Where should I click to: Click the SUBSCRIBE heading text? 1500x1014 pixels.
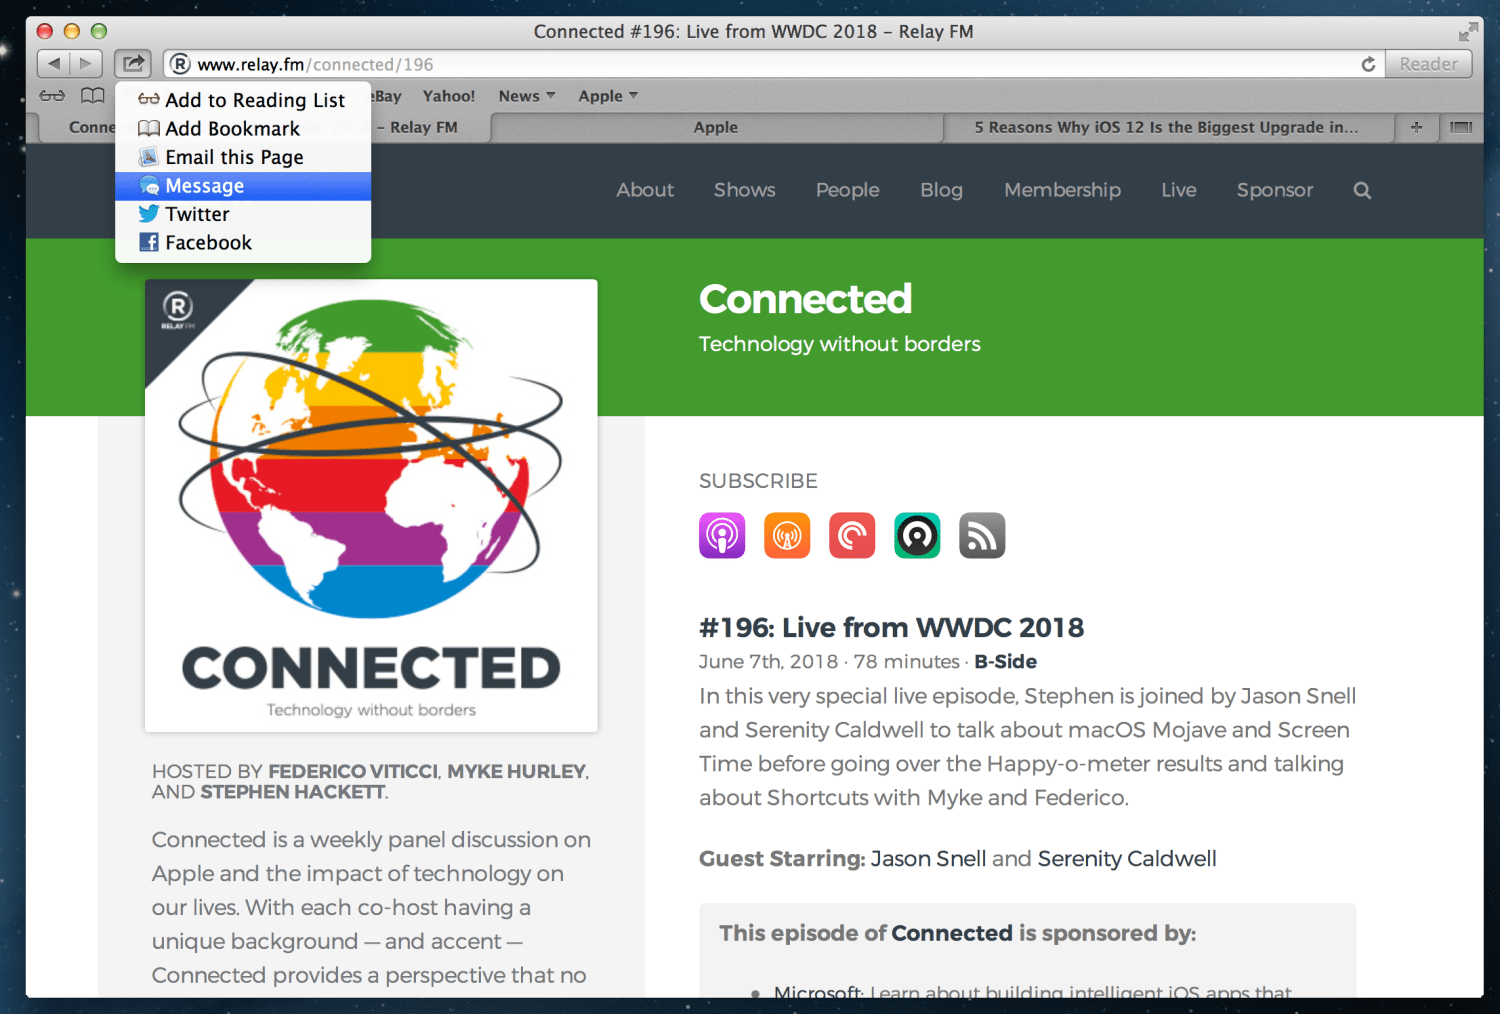click(758, 481)
